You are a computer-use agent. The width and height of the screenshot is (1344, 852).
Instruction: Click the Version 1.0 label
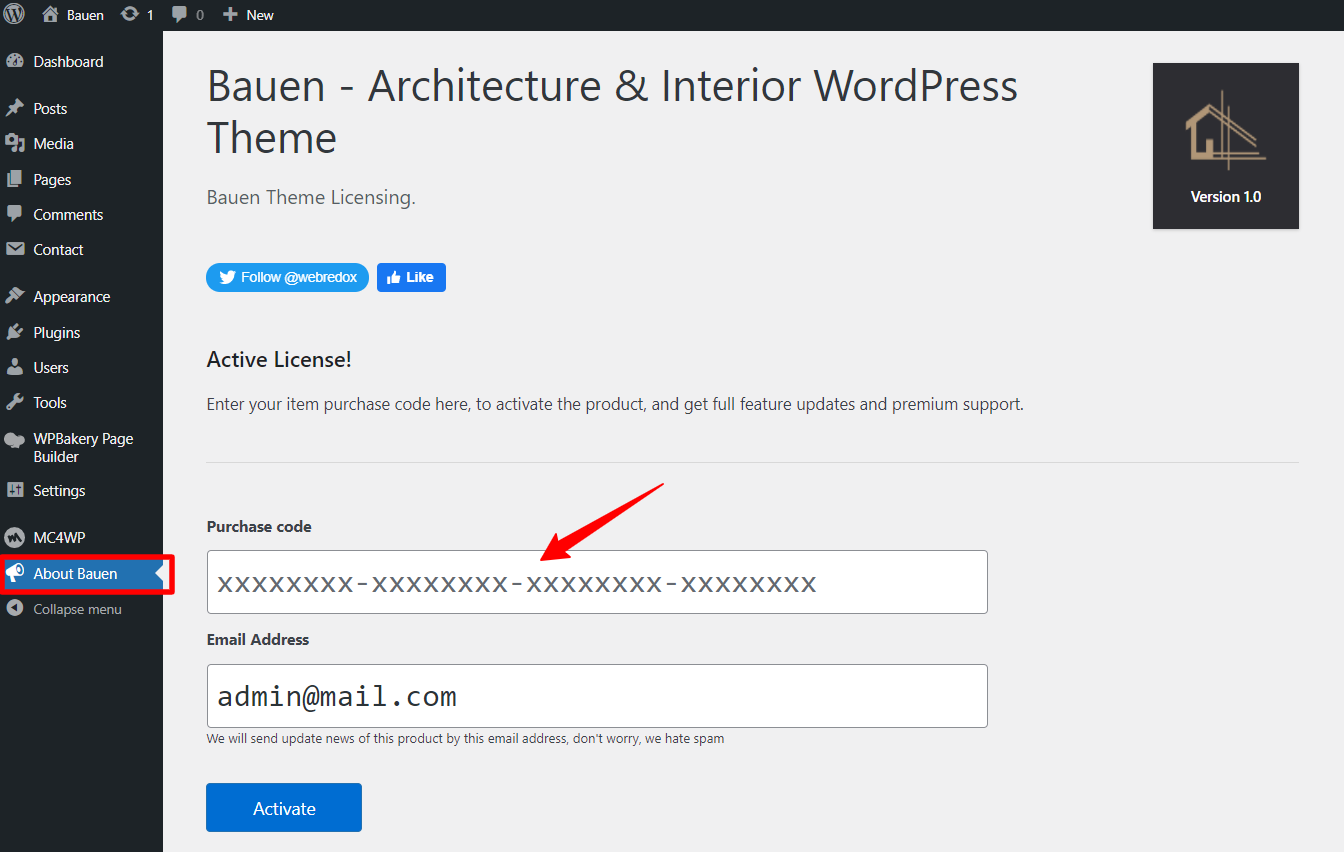point(1226,197)
